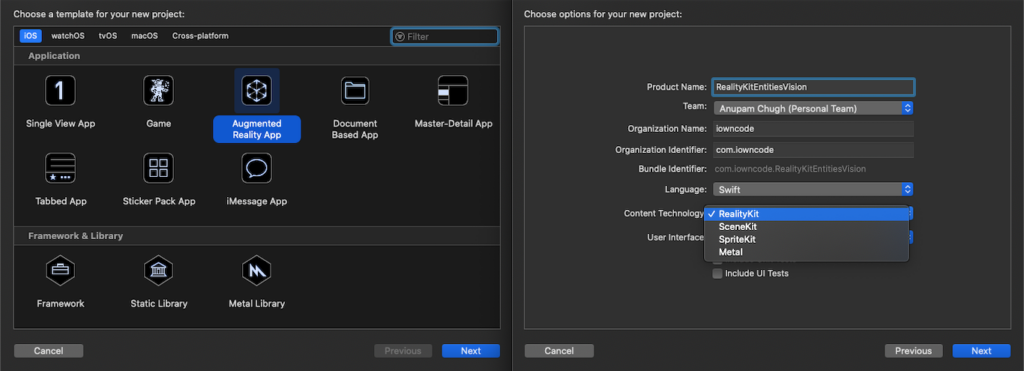1024x371 pixels.
Task: Choose the Tabbed App template icon
Action: pyautogui.click(x=60, y=168)
